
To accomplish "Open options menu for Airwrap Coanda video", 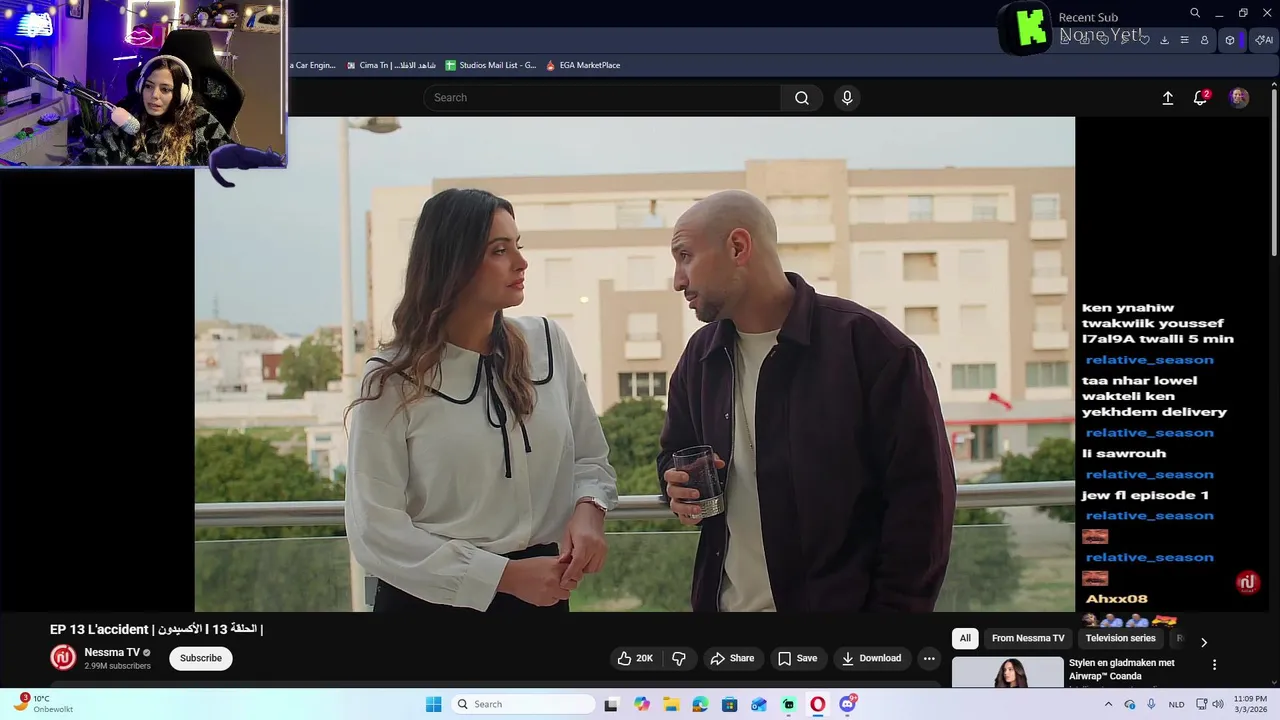I will point(1214,665).
